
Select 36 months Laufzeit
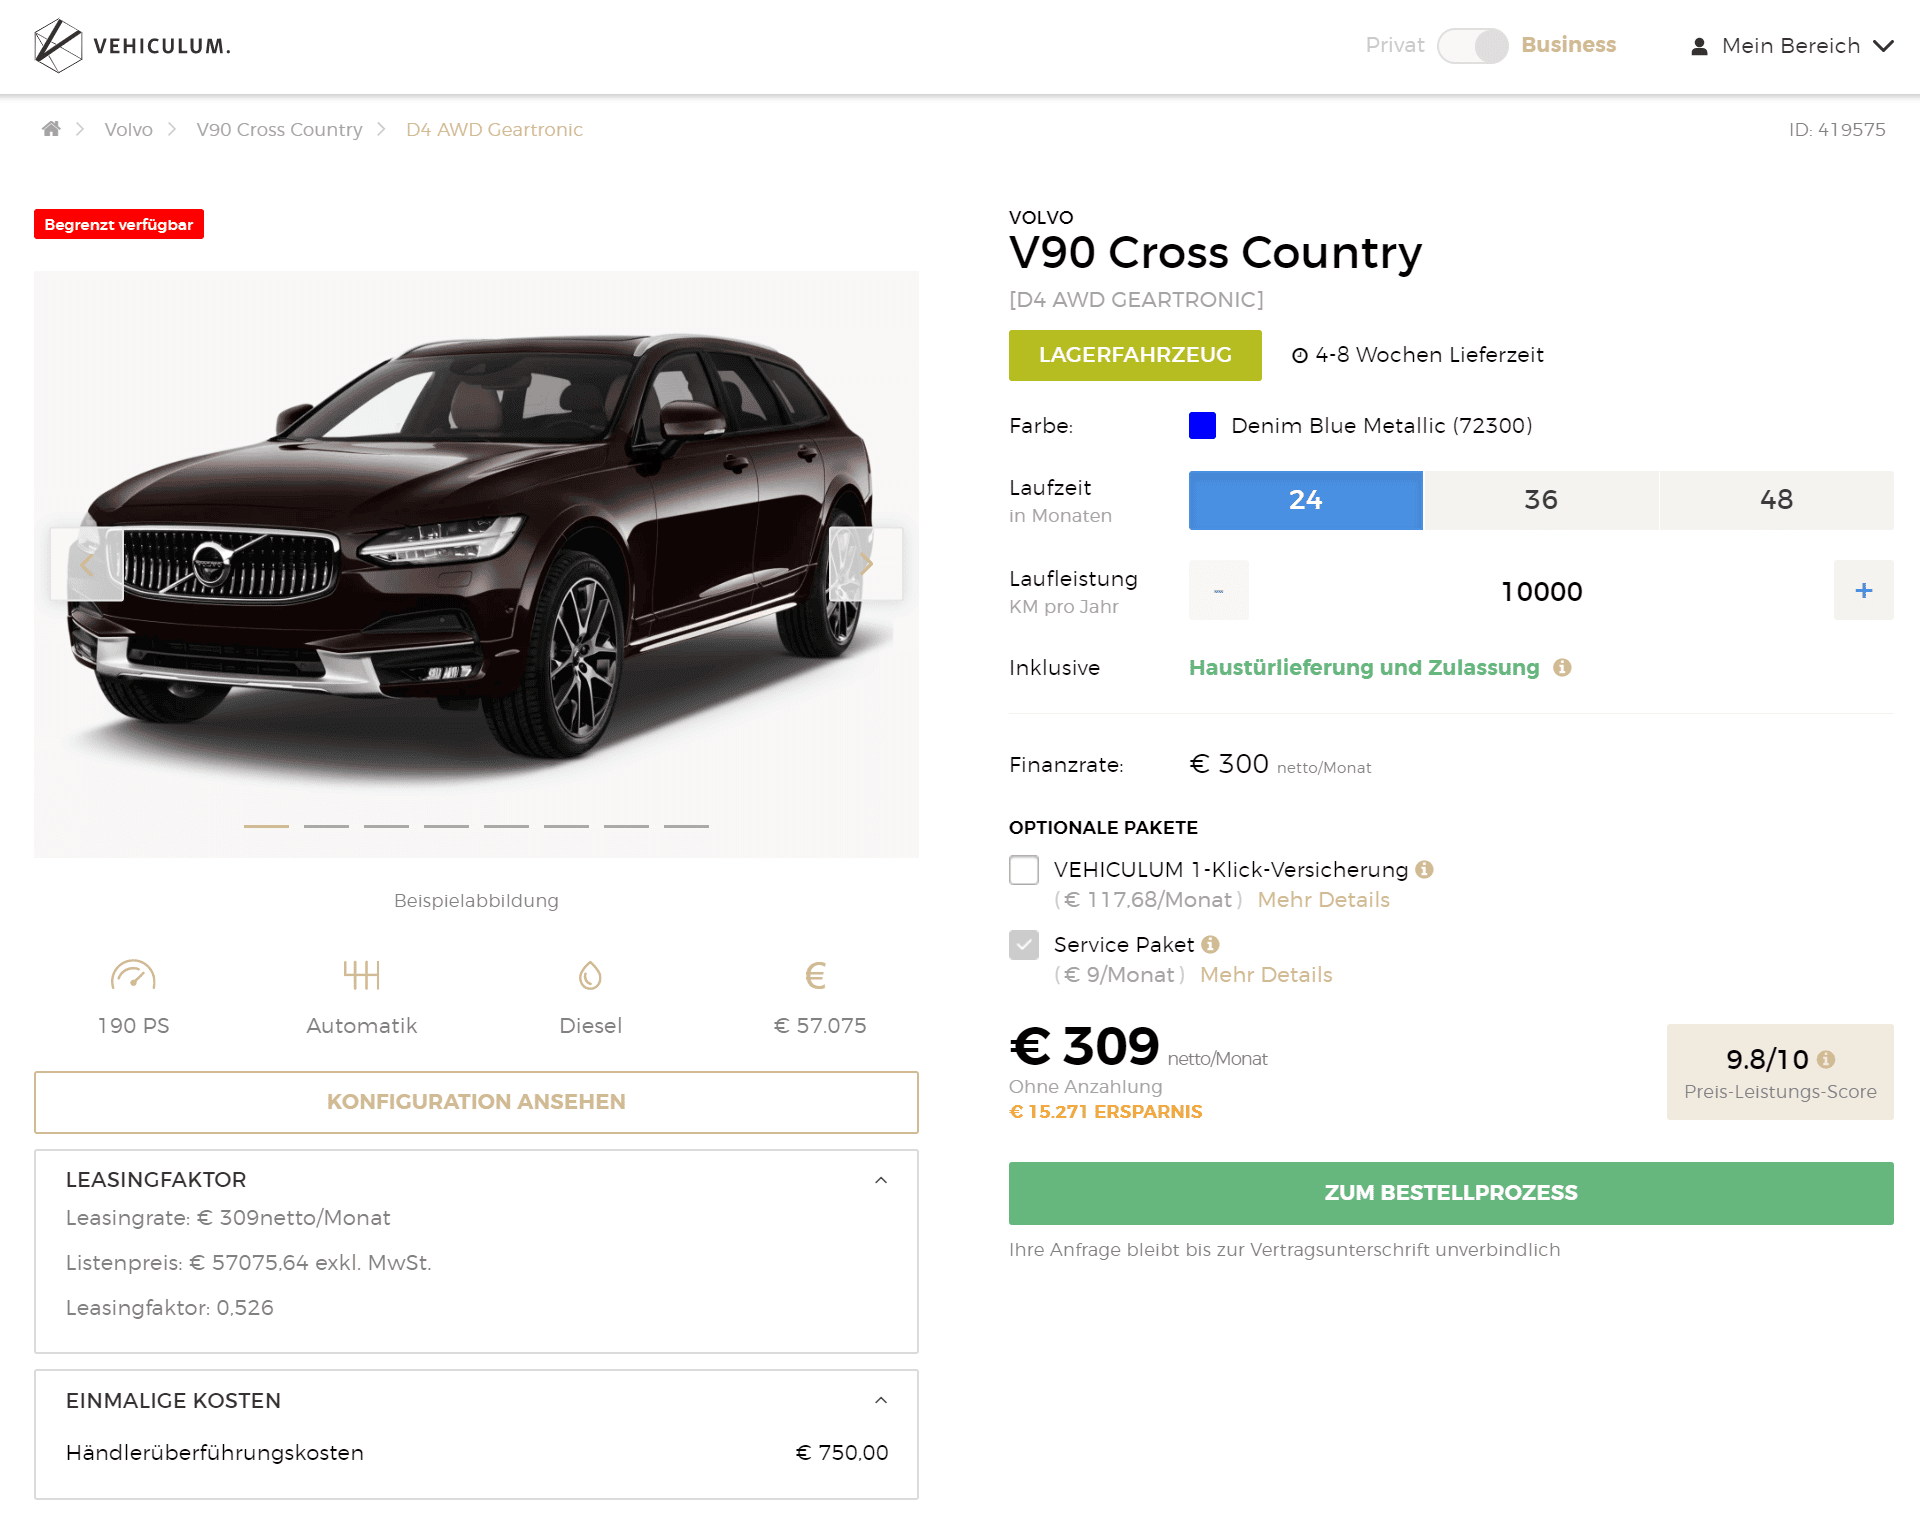point(1541,500)
